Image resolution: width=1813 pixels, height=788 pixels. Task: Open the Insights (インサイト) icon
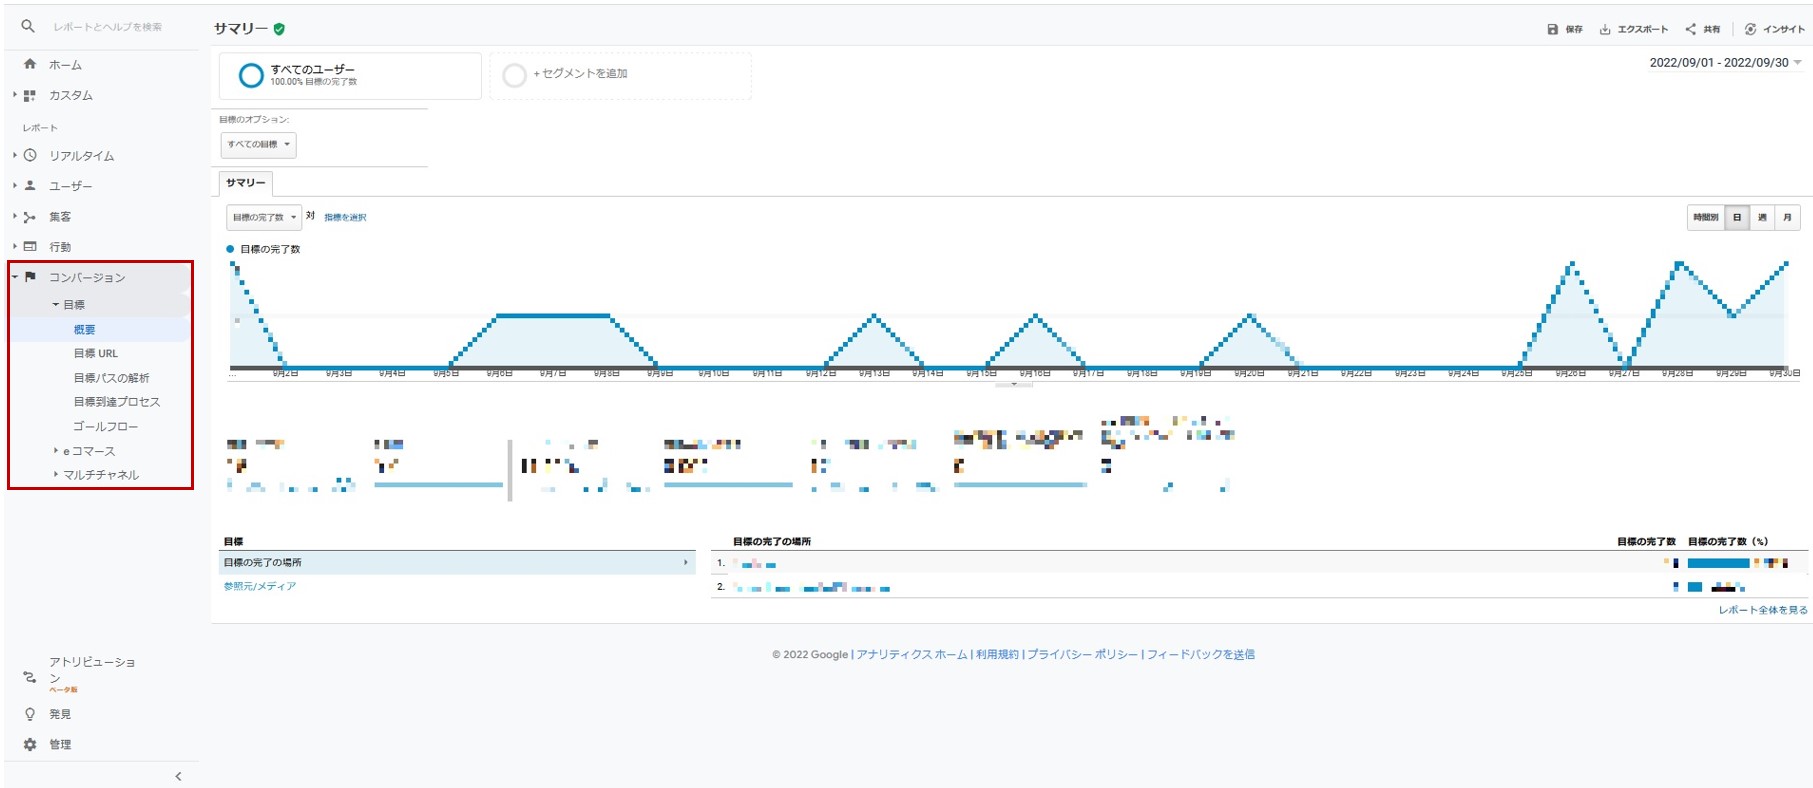point(1750,29)
